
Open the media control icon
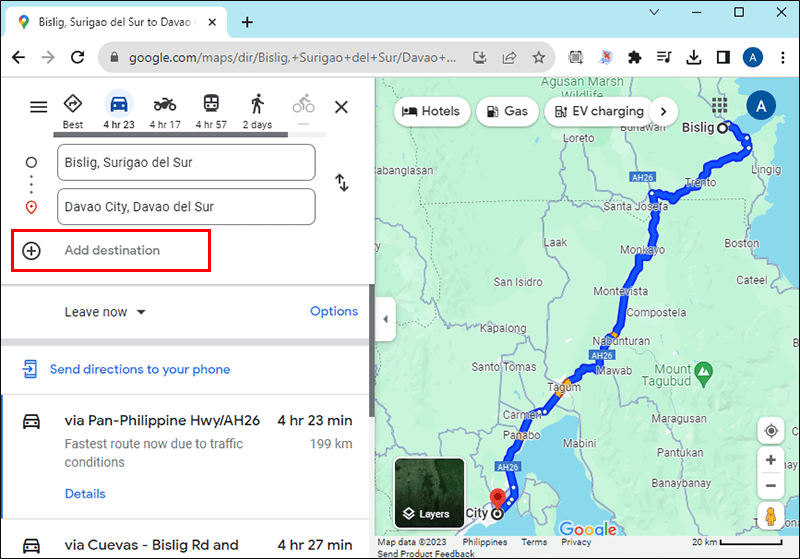(x=664, y=58)
